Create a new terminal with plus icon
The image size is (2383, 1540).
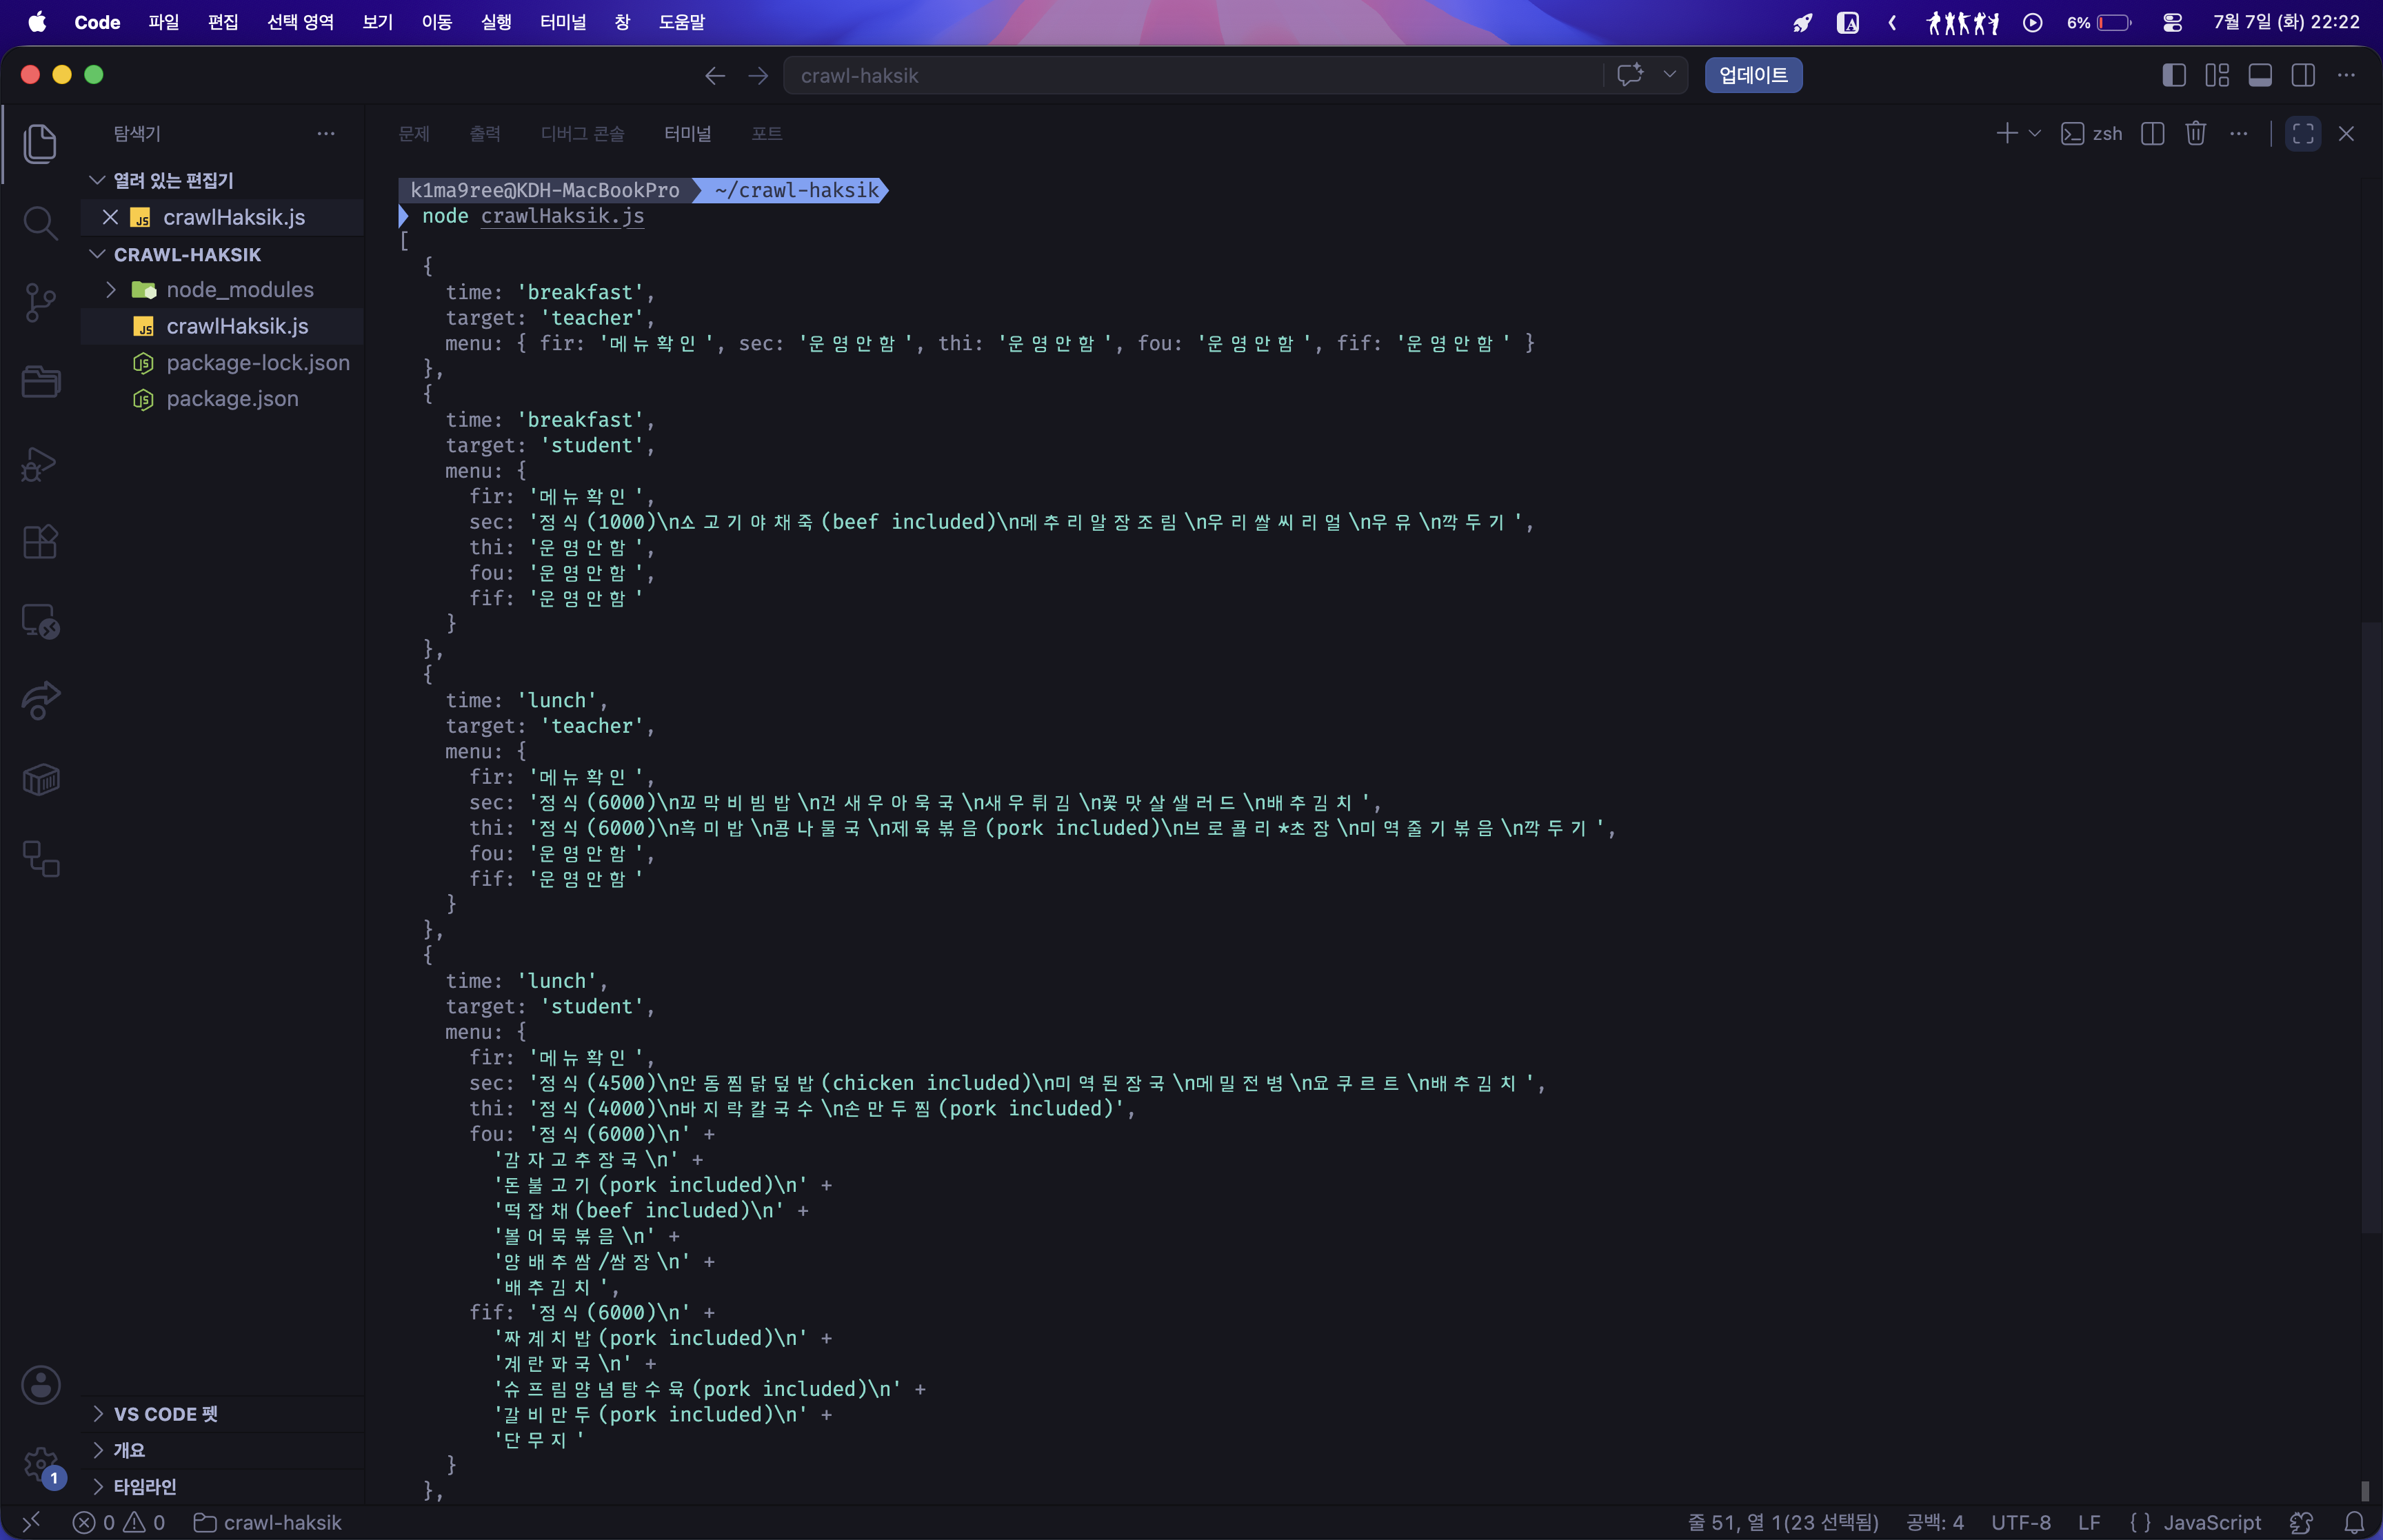pyautogui.click(x=2006, y=134)
